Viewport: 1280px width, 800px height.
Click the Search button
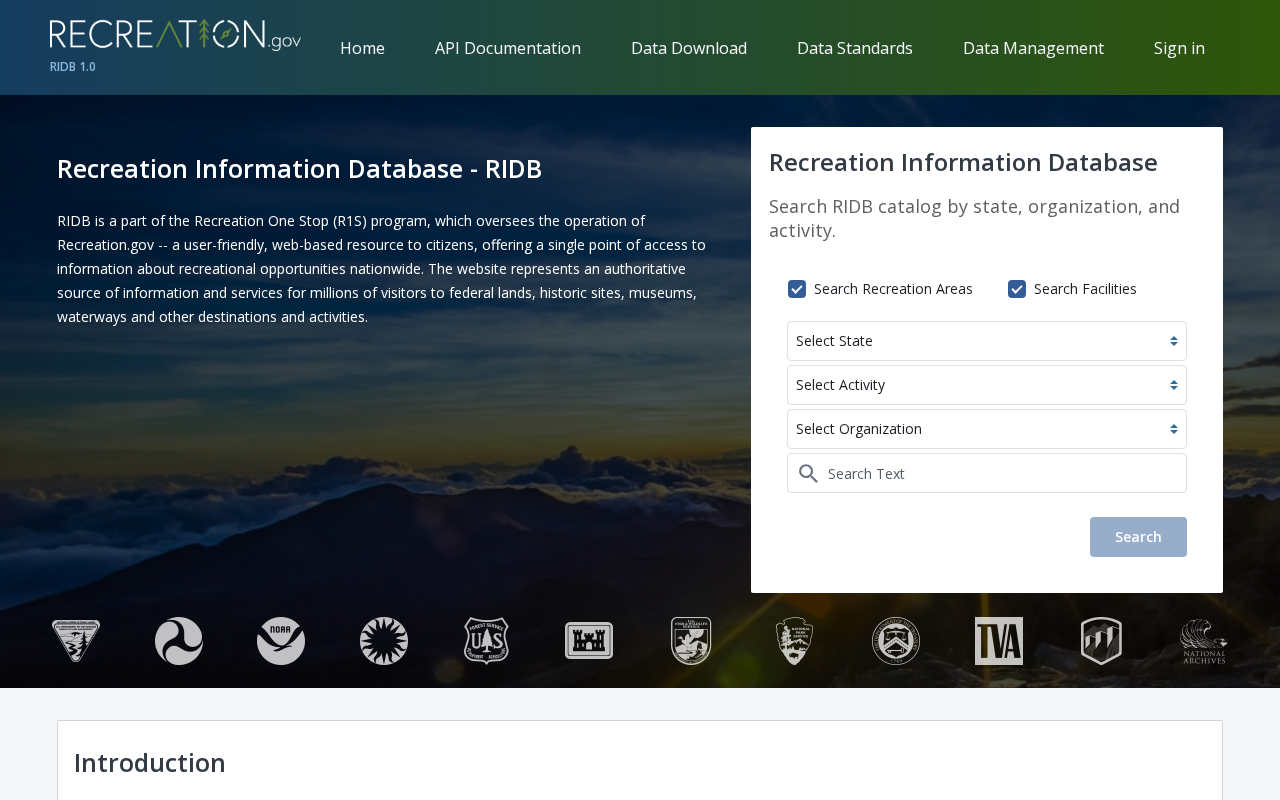(x=1138, y=537)
